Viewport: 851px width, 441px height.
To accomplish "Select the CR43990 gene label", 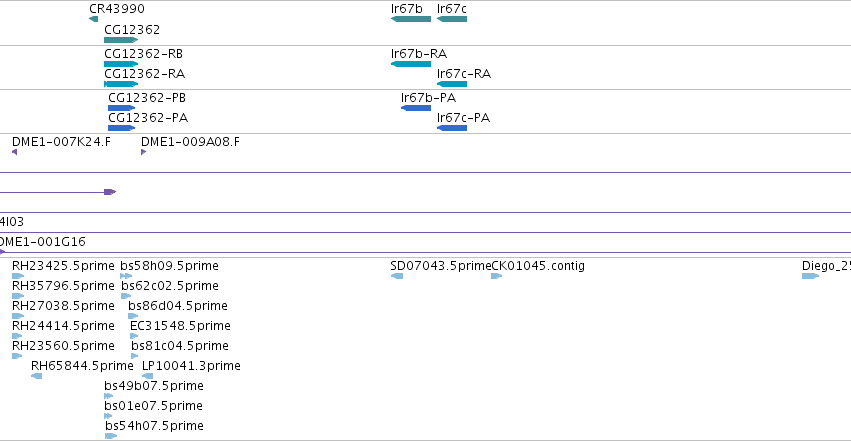I will [x=117, y=9].
